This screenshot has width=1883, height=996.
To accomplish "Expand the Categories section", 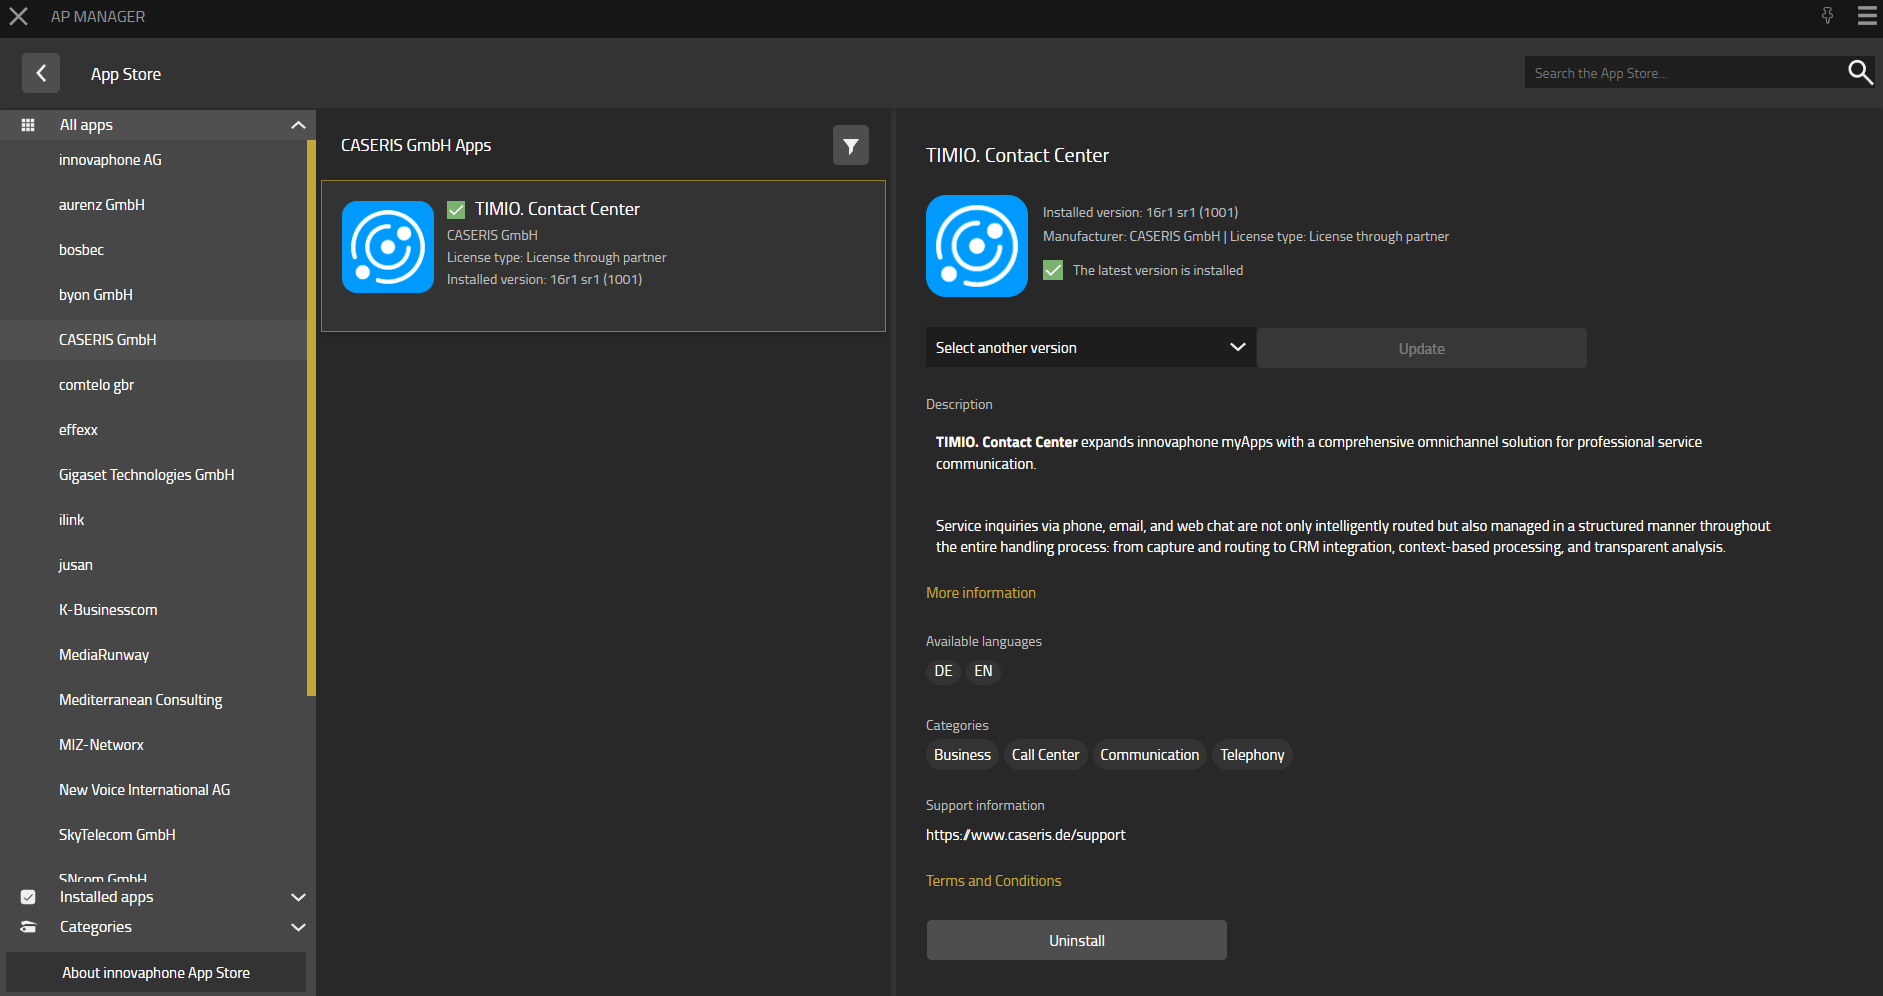I will pos(298,927).
